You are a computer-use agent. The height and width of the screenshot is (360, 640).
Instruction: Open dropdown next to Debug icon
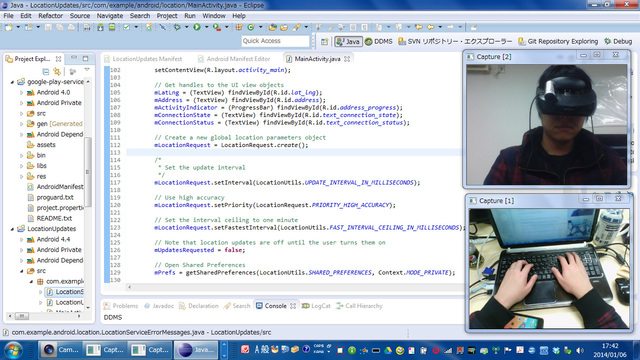tap(186, 27)
